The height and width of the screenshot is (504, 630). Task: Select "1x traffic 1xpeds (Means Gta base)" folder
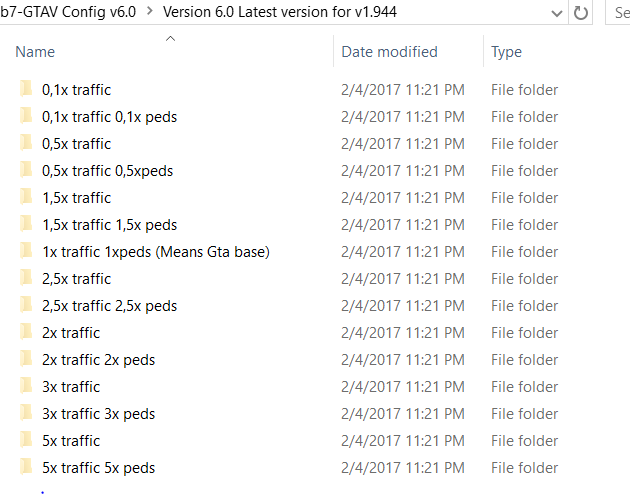pos(156,252)
